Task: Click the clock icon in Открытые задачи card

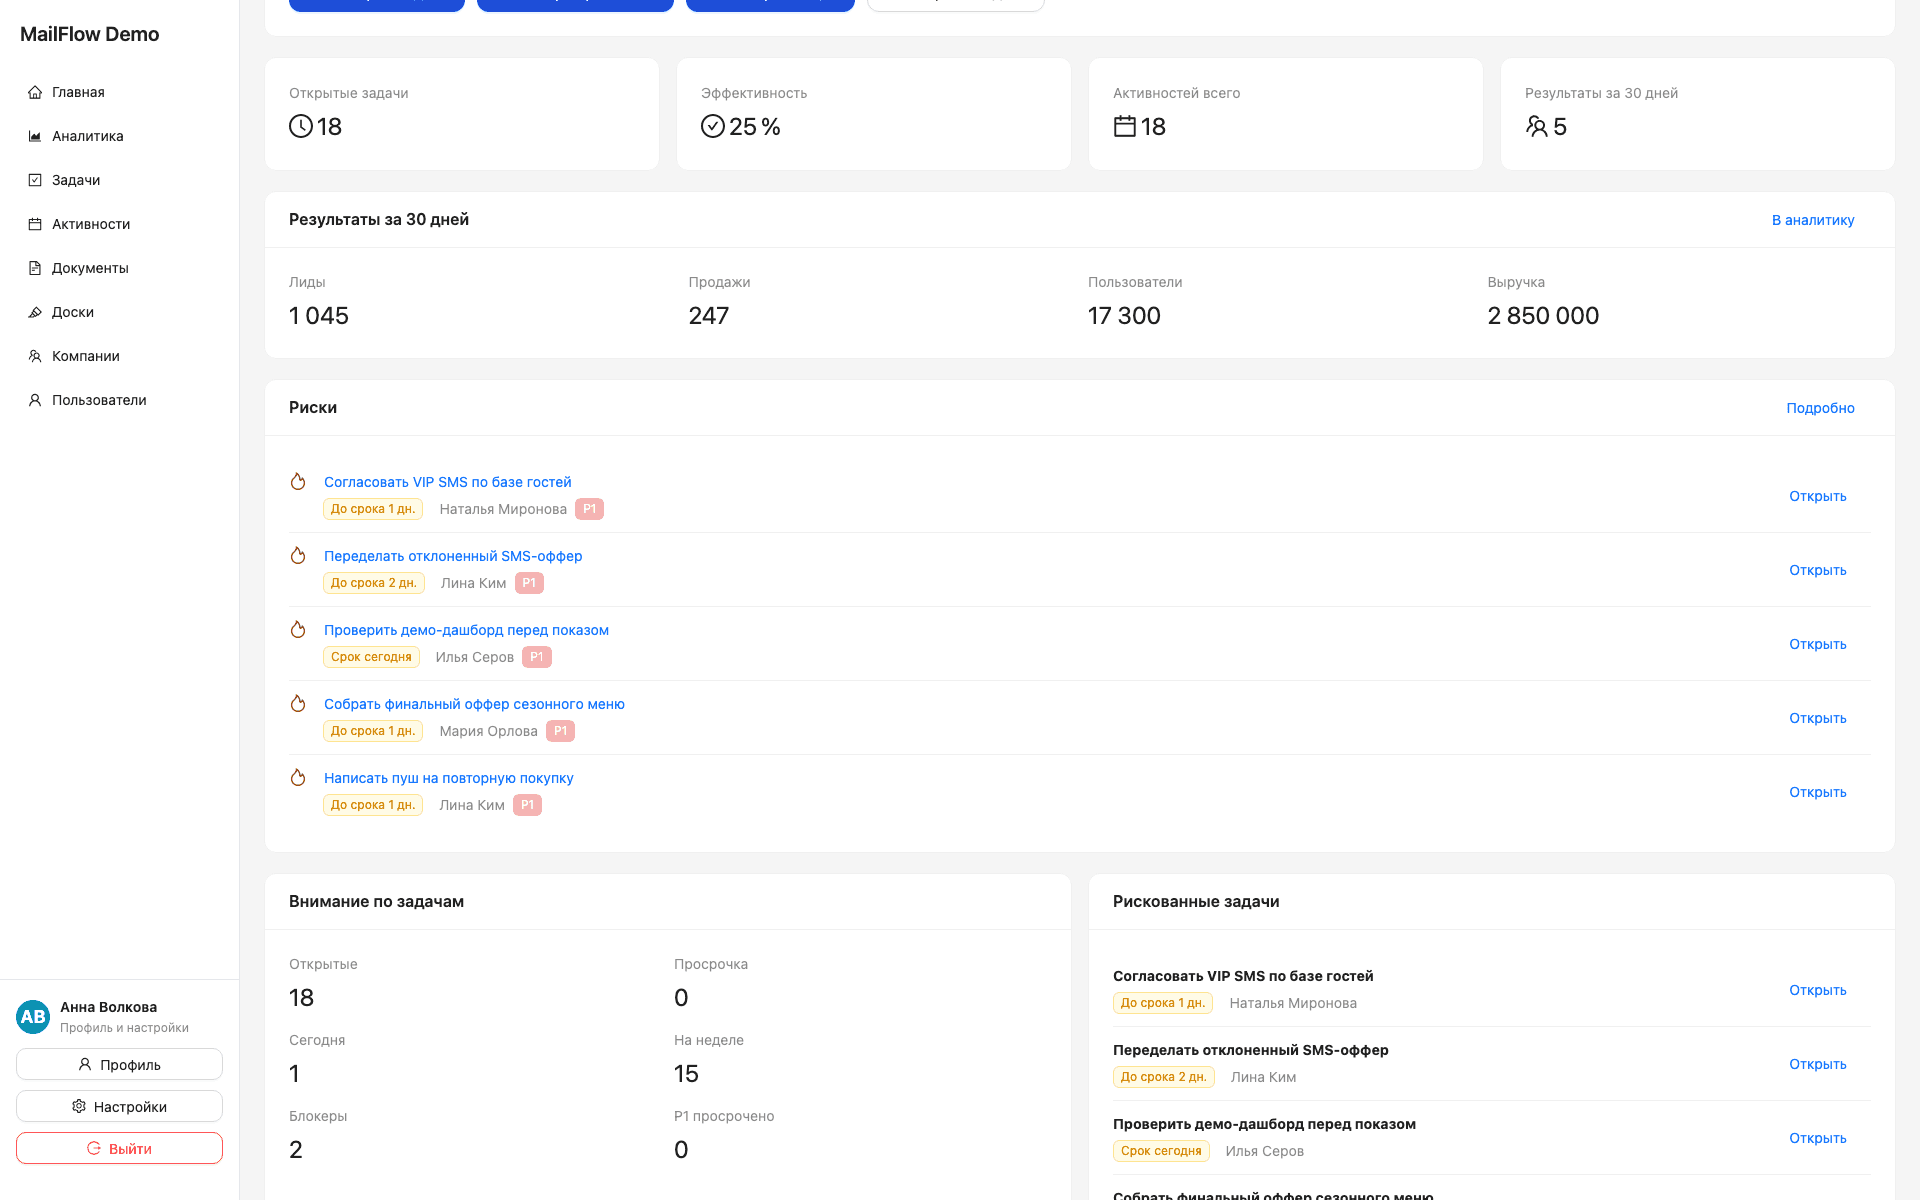Action: [x=301, y=126]
